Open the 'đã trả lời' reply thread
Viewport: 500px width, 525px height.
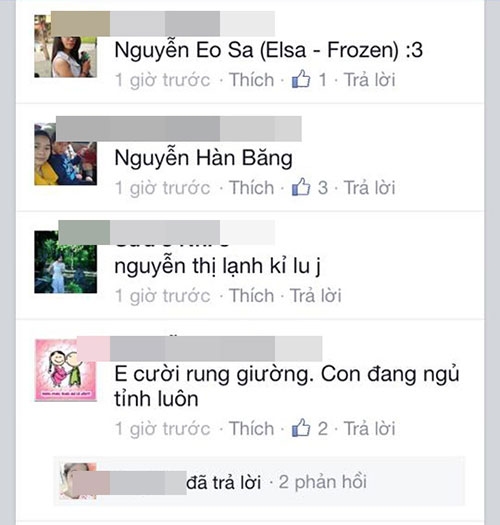click(223, 482)
